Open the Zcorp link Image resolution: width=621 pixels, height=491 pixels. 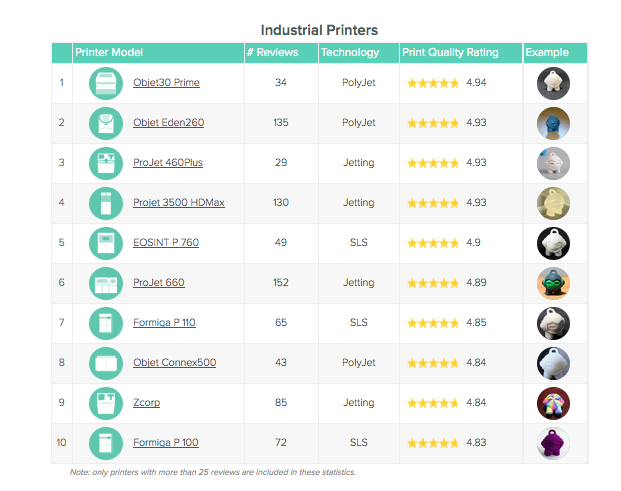(147, 402)
